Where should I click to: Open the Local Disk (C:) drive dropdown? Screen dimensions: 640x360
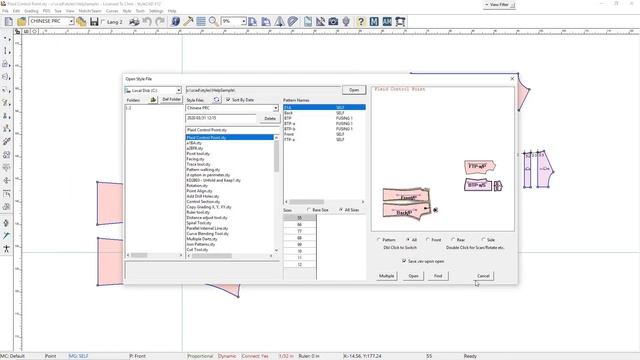[178, 90]
